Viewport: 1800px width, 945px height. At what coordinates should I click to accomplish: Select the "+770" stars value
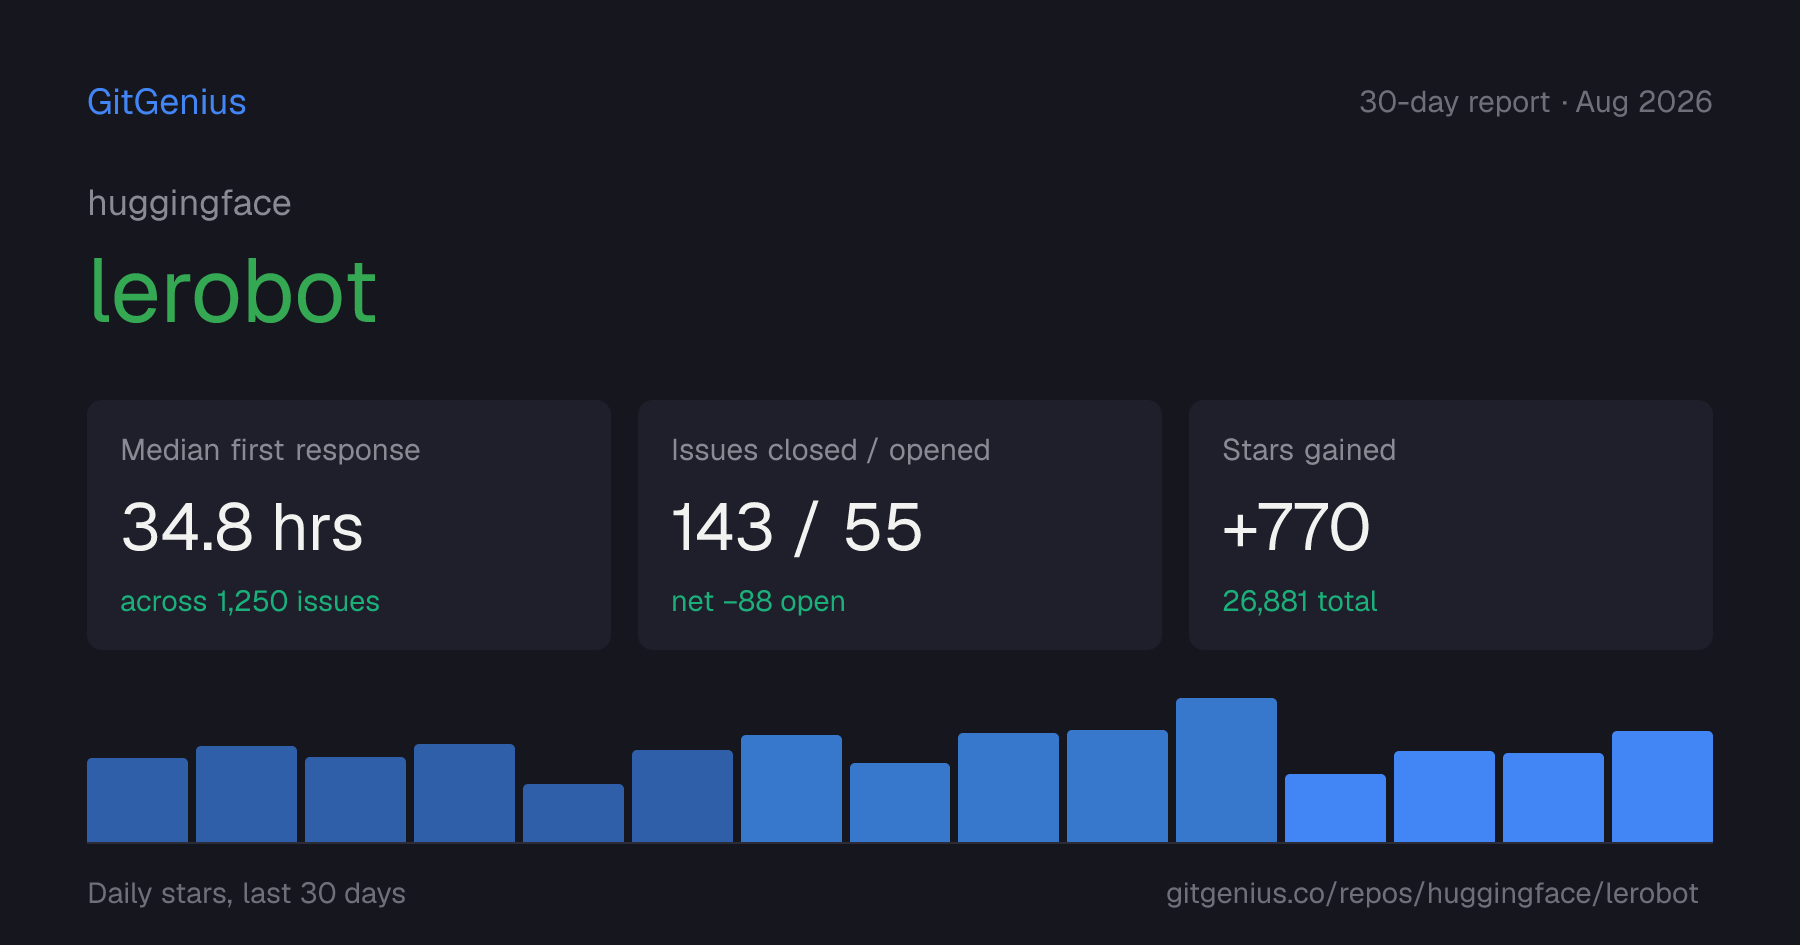pos(1296,527)
